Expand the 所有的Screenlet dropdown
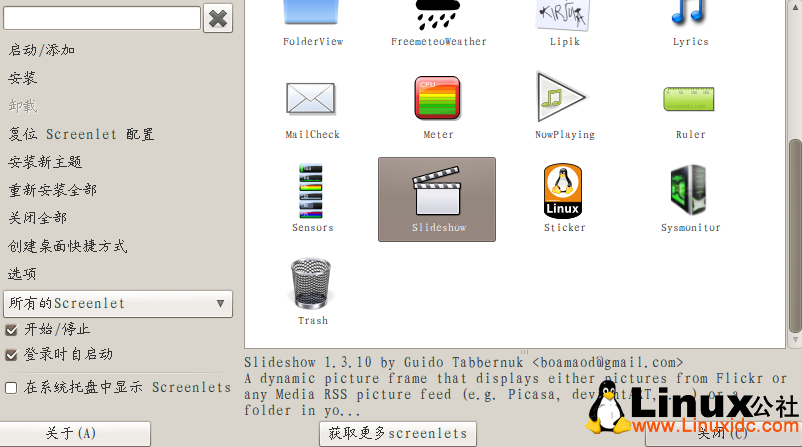The height and width of the screenshot is (447, 802). [x=118, y=303]
